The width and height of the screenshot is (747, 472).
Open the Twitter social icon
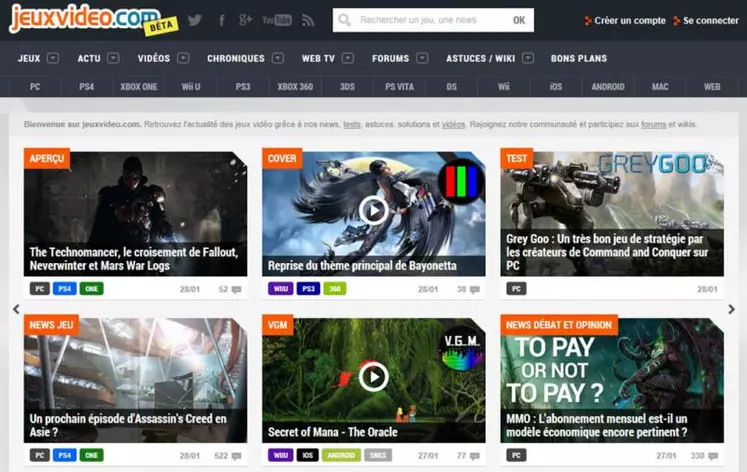point(194,20)
